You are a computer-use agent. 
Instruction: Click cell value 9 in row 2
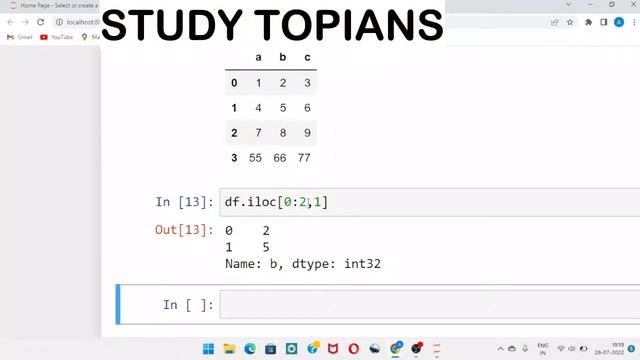pyautogui.click(x=307, y=133)
